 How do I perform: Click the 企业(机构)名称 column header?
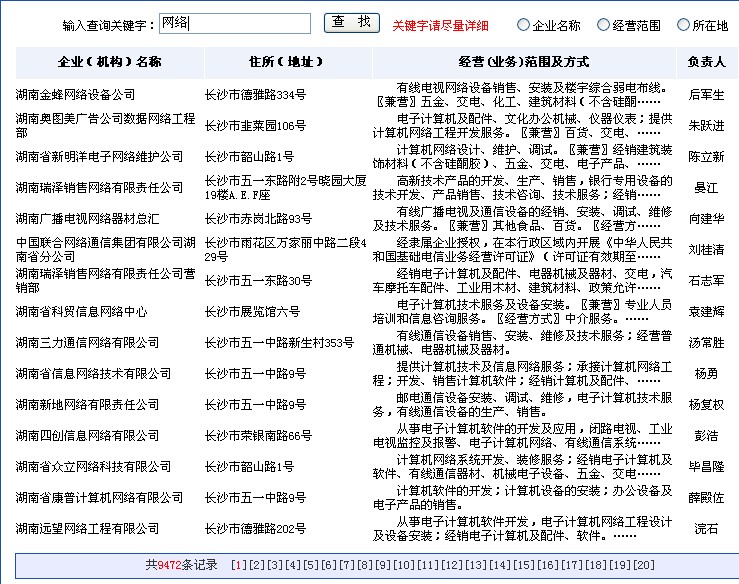point(109,62)
